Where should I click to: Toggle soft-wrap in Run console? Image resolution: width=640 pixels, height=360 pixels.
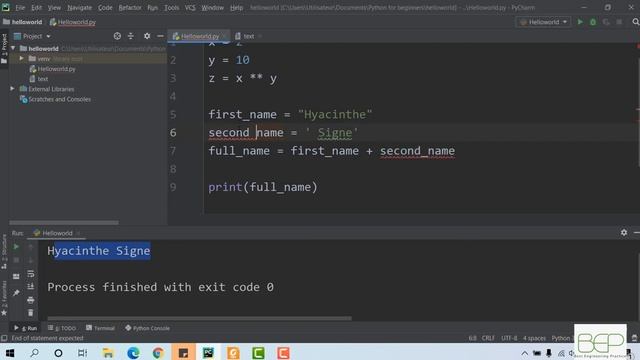(x=31, y=274)
